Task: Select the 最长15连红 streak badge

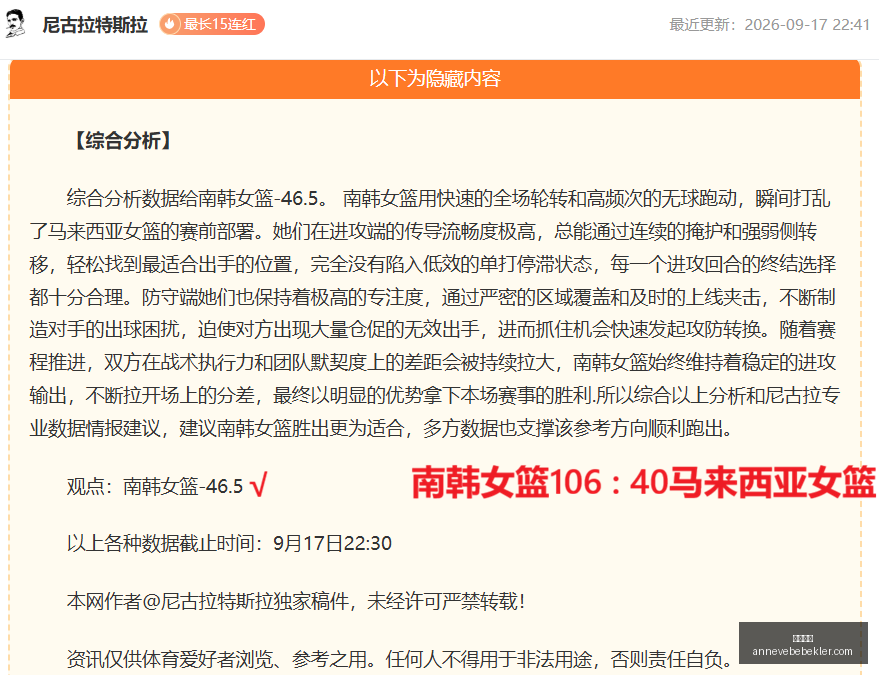Action: pyautogui.click(x=212, y=24)
